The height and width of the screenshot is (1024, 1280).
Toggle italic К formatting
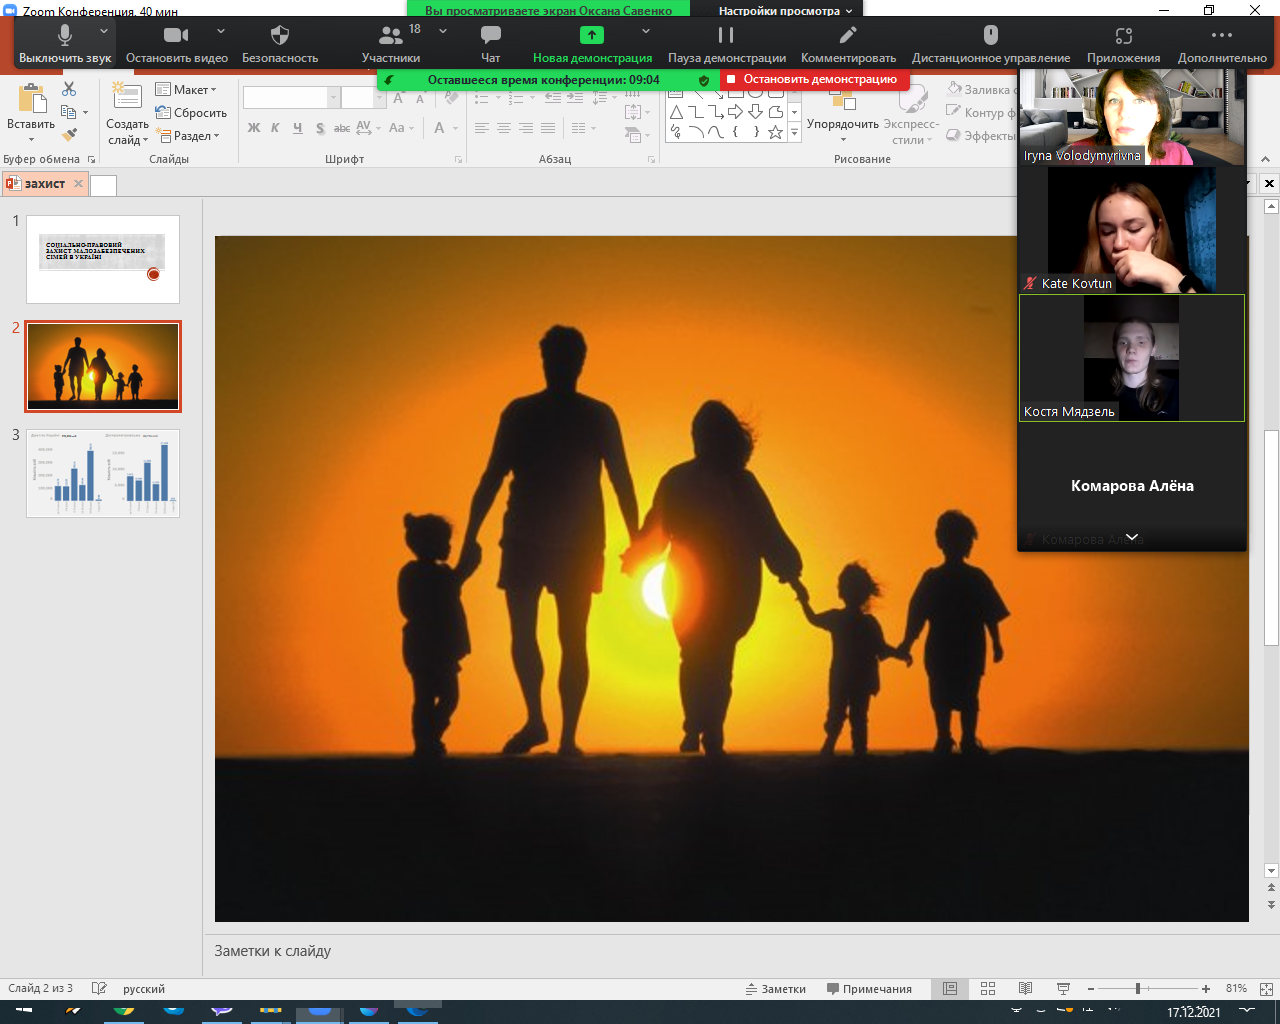275,128
